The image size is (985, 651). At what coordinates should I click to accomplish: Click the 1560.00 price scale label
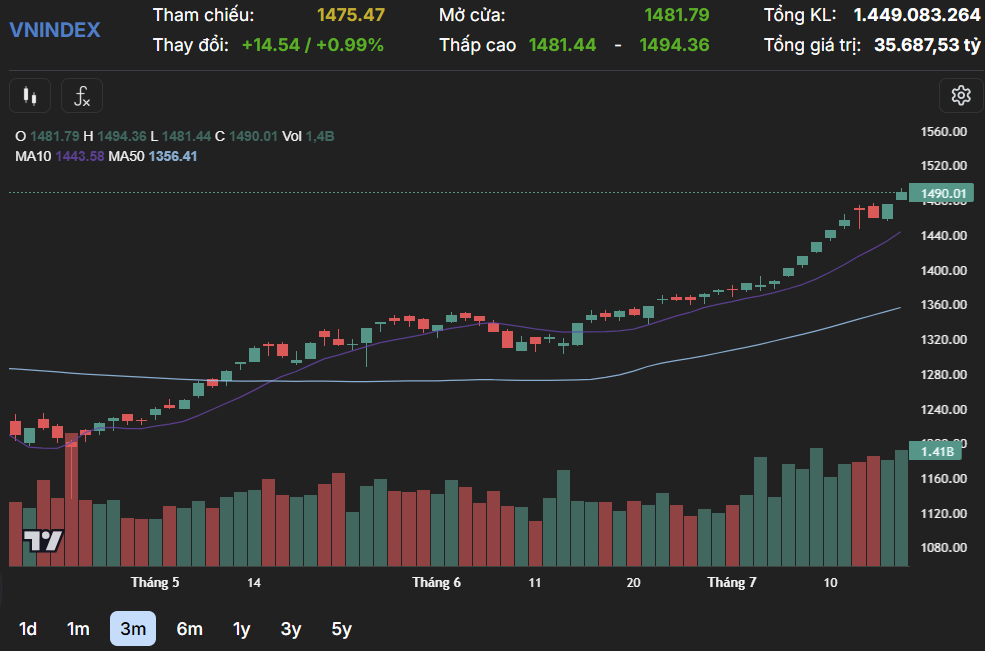point(943,132)
